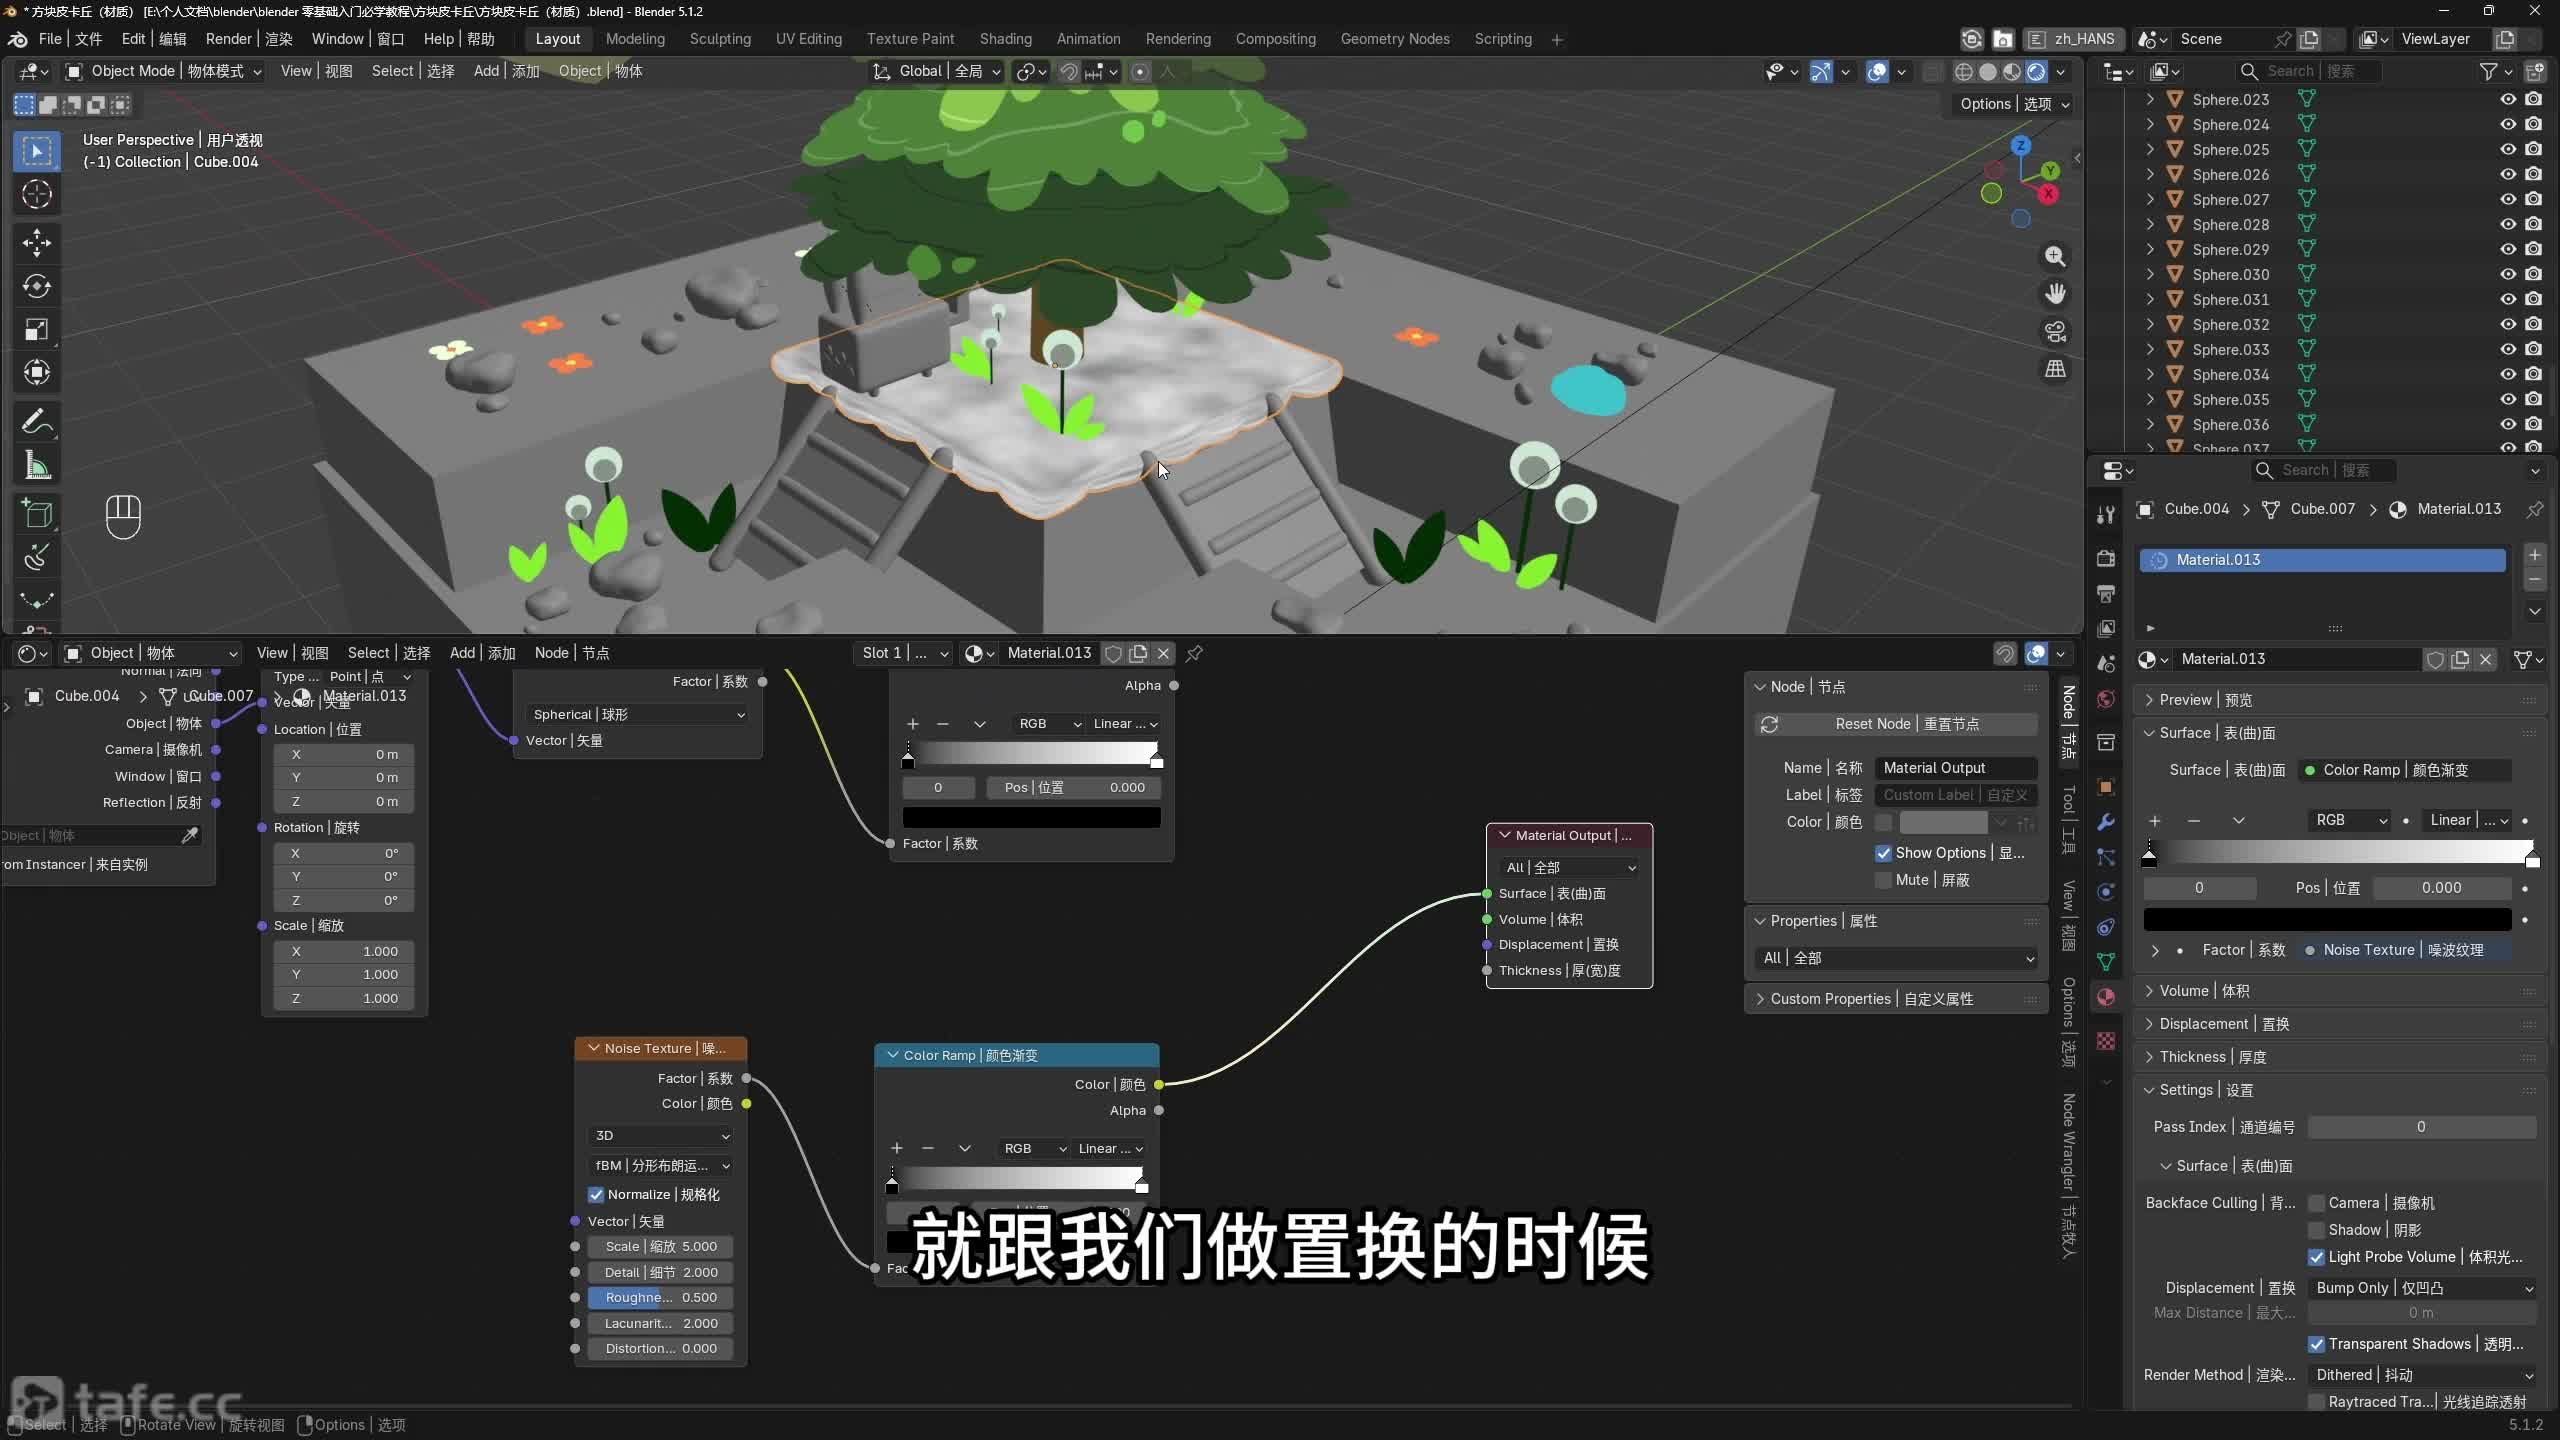
Task: Open viewport Options button
Action: tap(2015, 104)
